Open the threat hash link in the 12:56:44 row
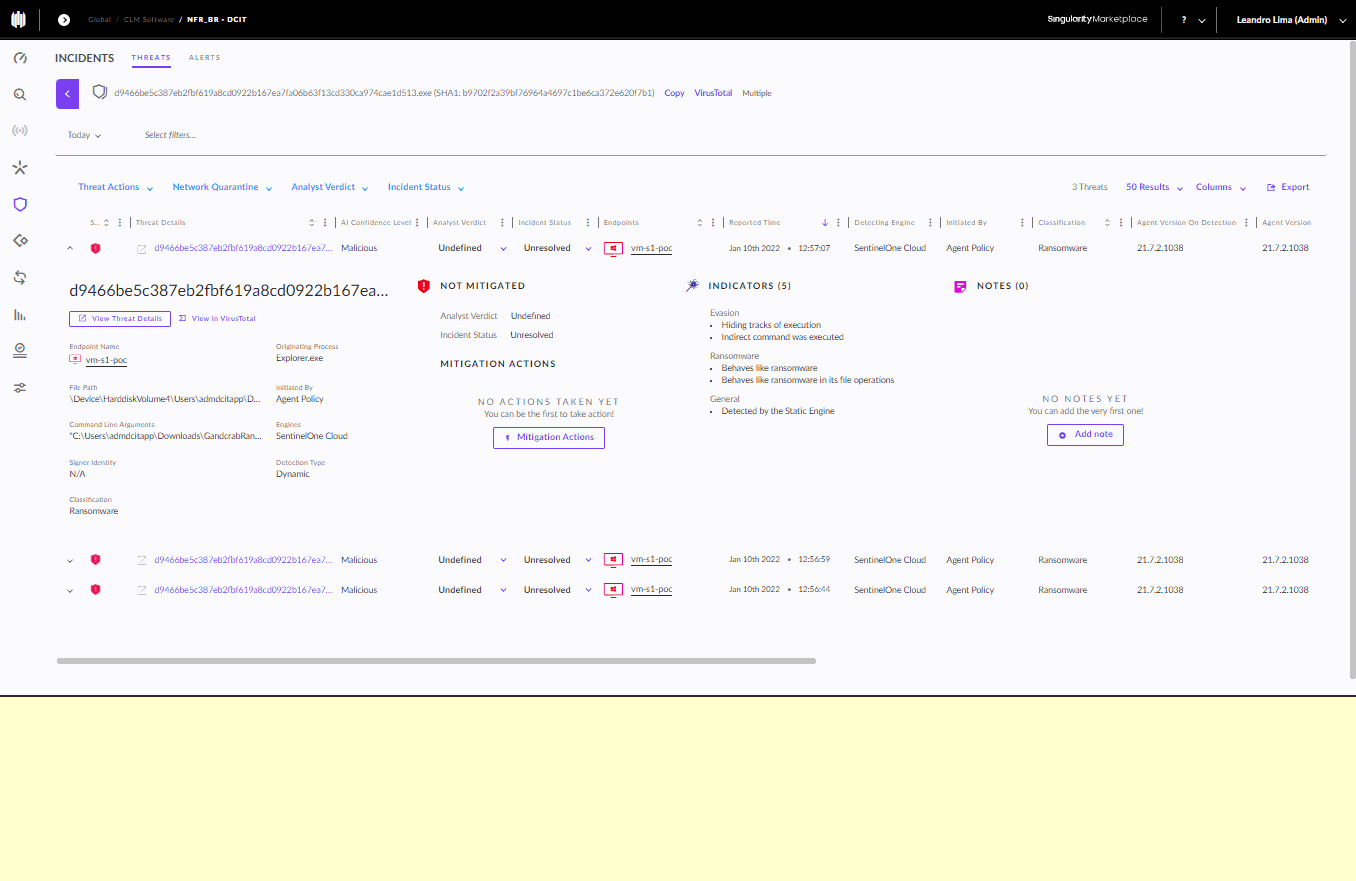Viewport: 1356px width, 881px height. pos(243,590)
